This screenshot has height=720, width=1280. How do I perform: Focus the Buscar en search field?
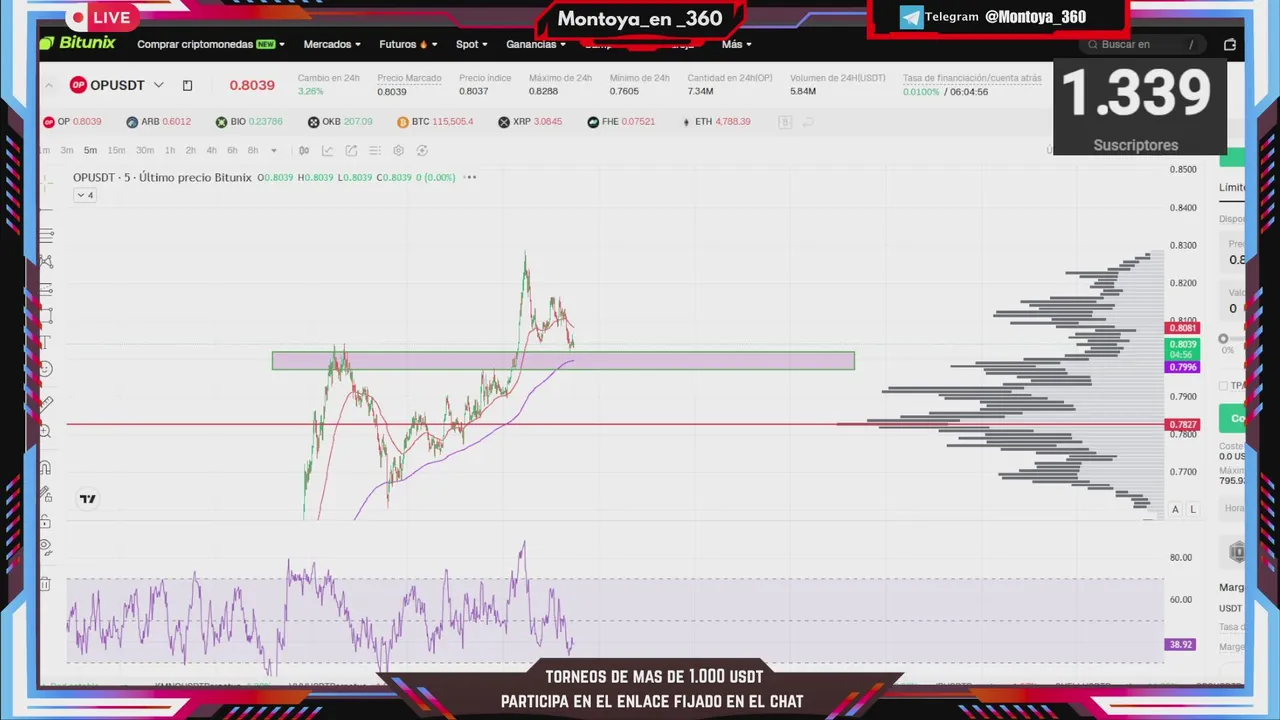(1144, 44)
